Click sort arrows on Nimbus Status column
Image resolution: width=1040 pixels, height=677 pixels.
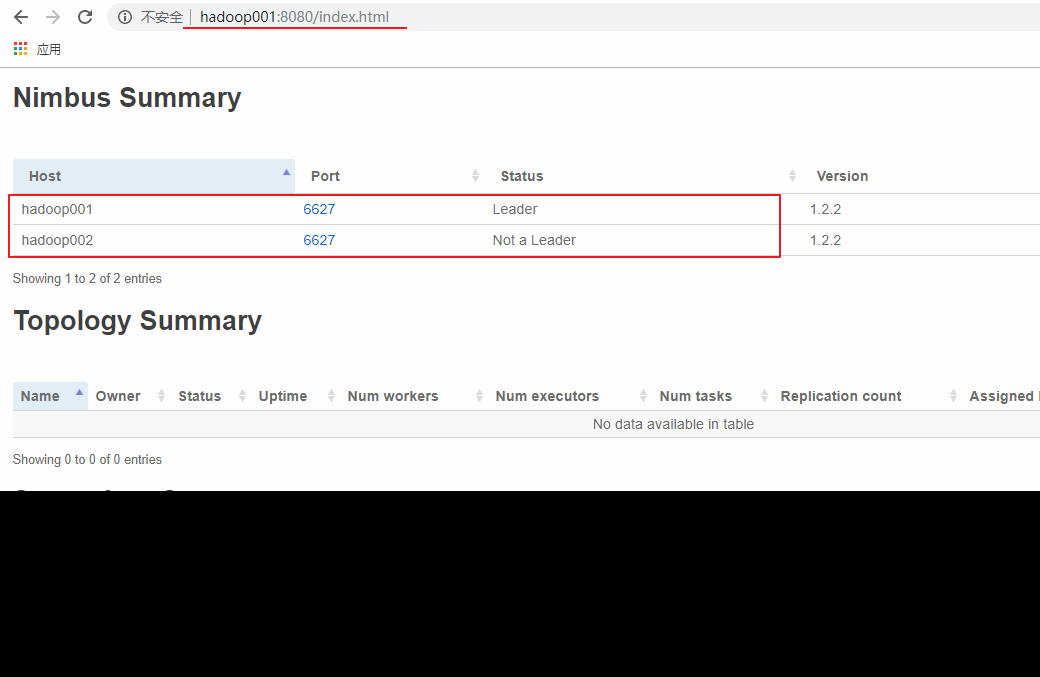click(792, 176)
